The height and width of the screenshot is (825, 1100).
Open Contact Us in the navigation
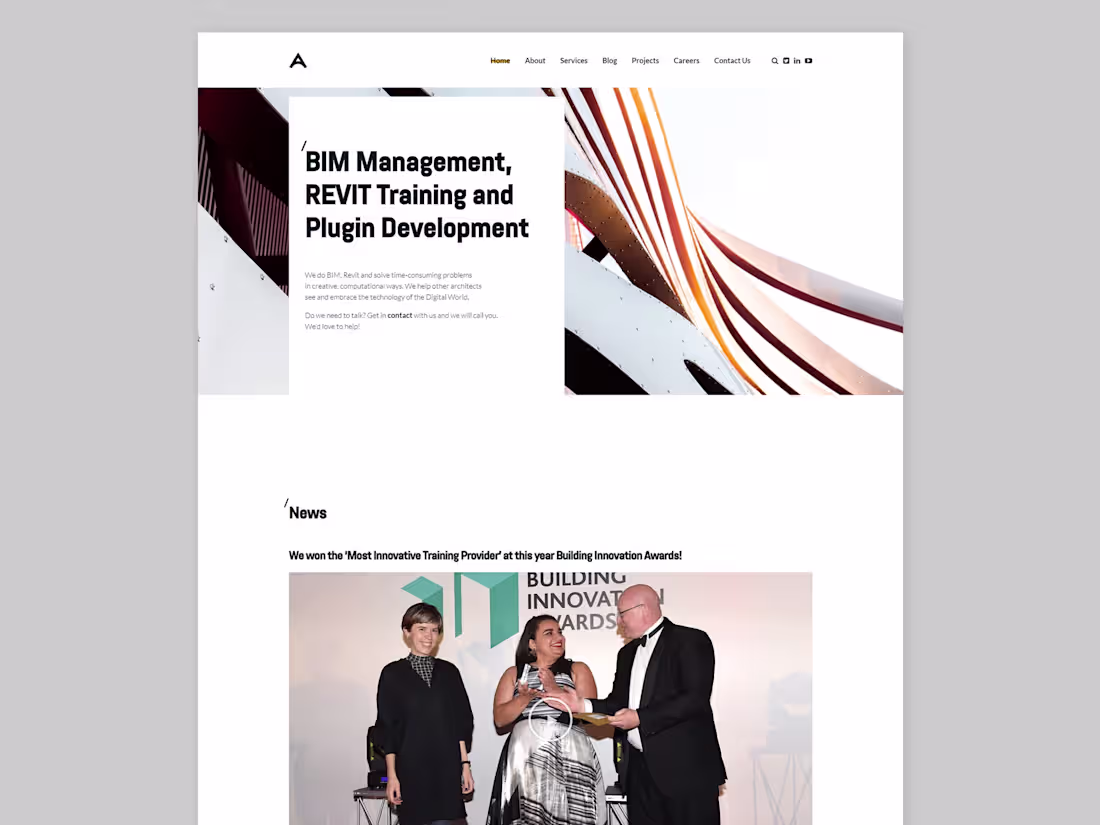click(732, 61)
